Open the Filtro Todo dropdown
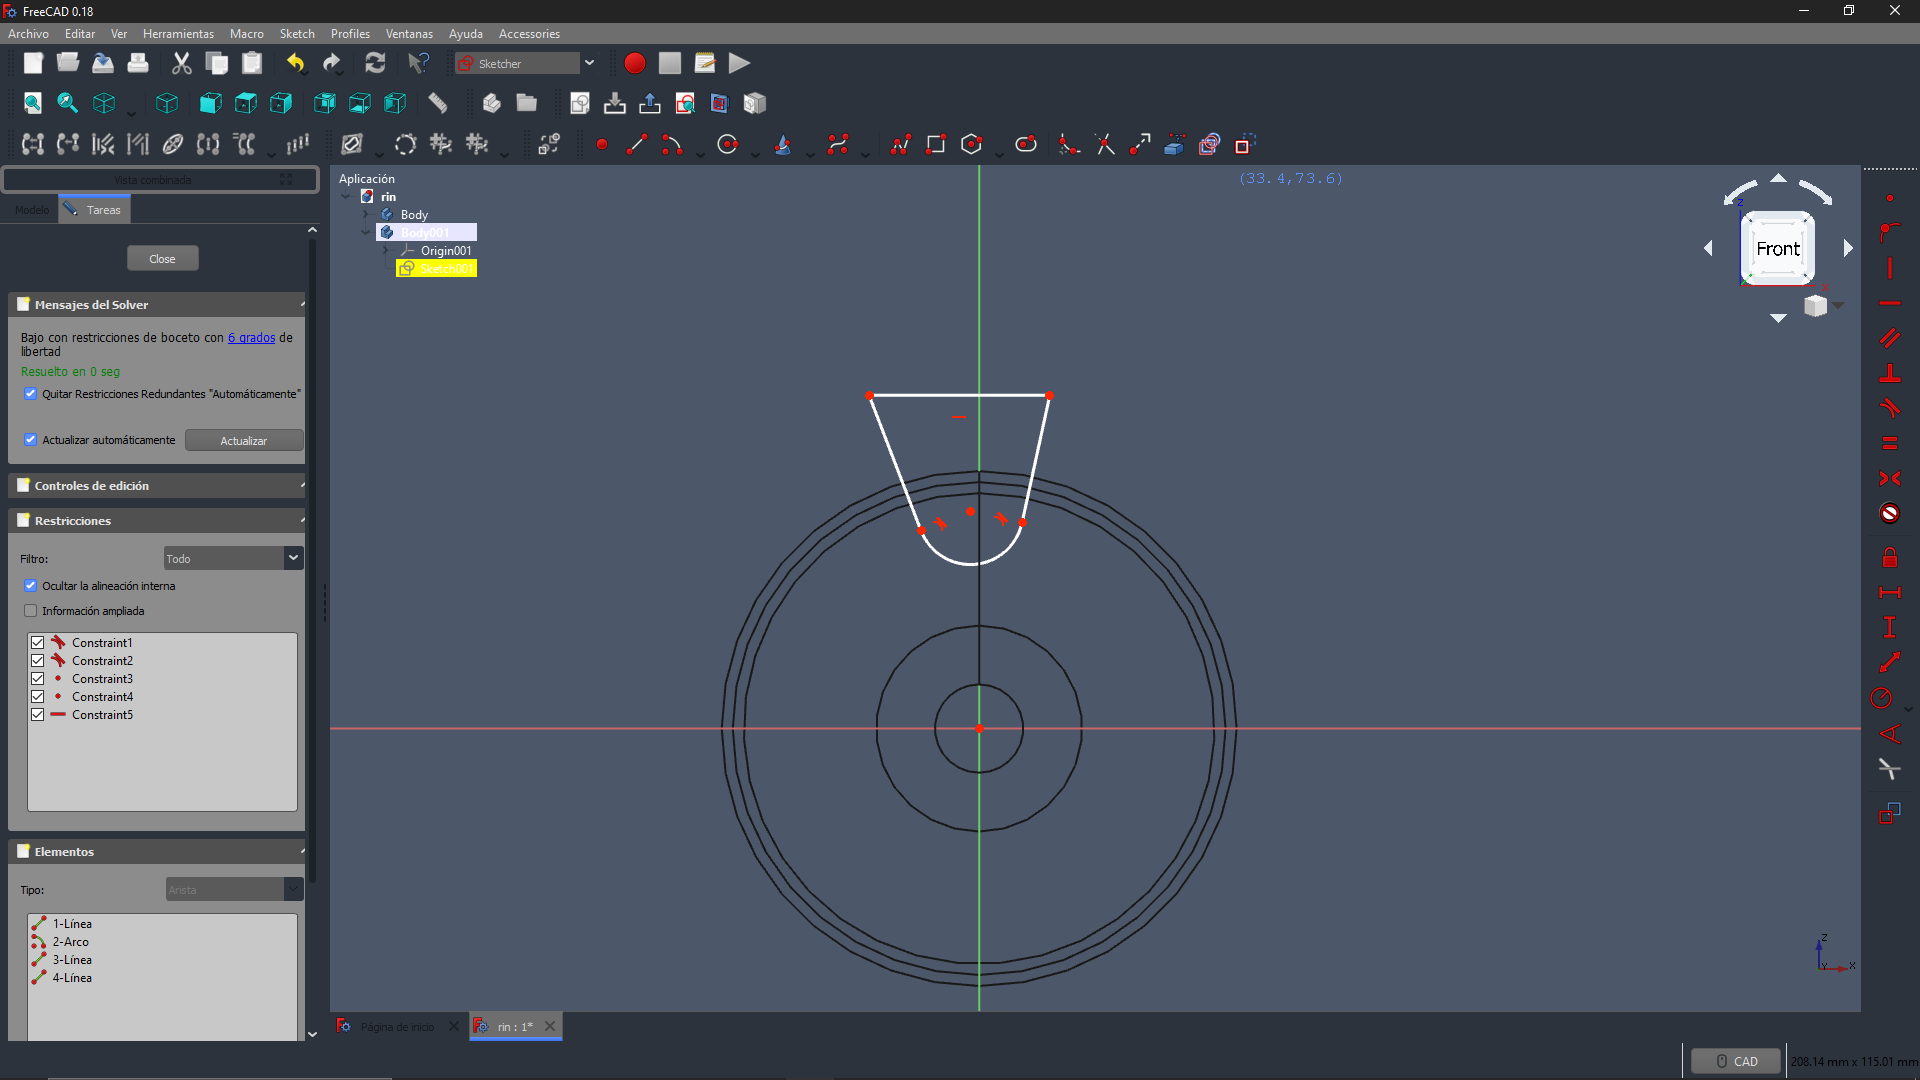 233,558
